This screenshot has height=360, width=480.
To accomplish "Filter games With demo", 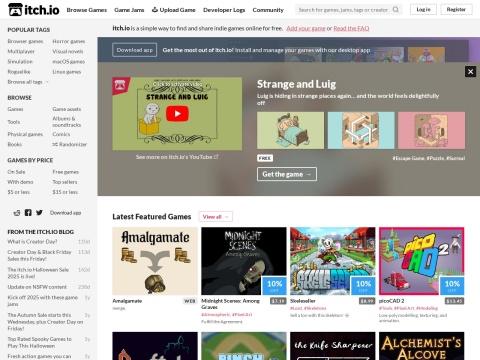I will pyautogui.click(x=20, y=182).
